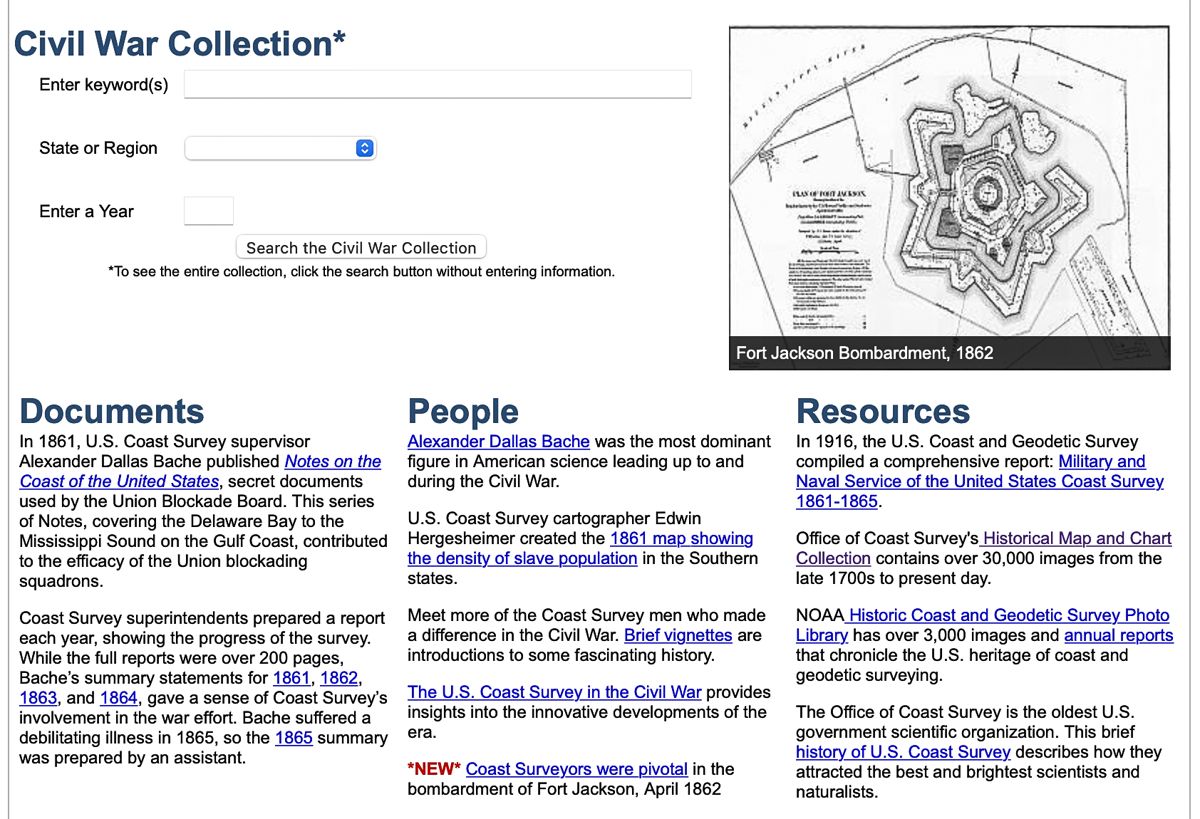This screenshot has width=1200, height=819.
Task: Open the 1865 summary link
Action: click(294, 738)
